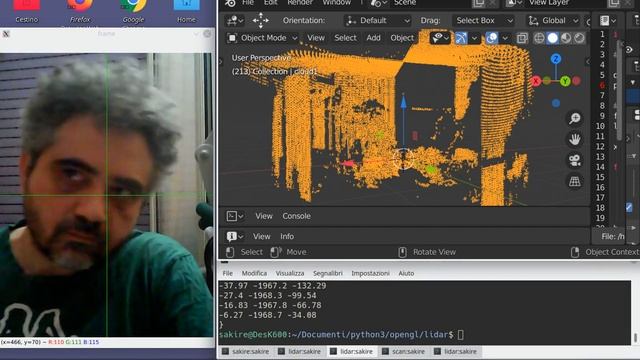640x360 pixels.
Task: Open the Add menu in the viewport header
Action: 373,38
